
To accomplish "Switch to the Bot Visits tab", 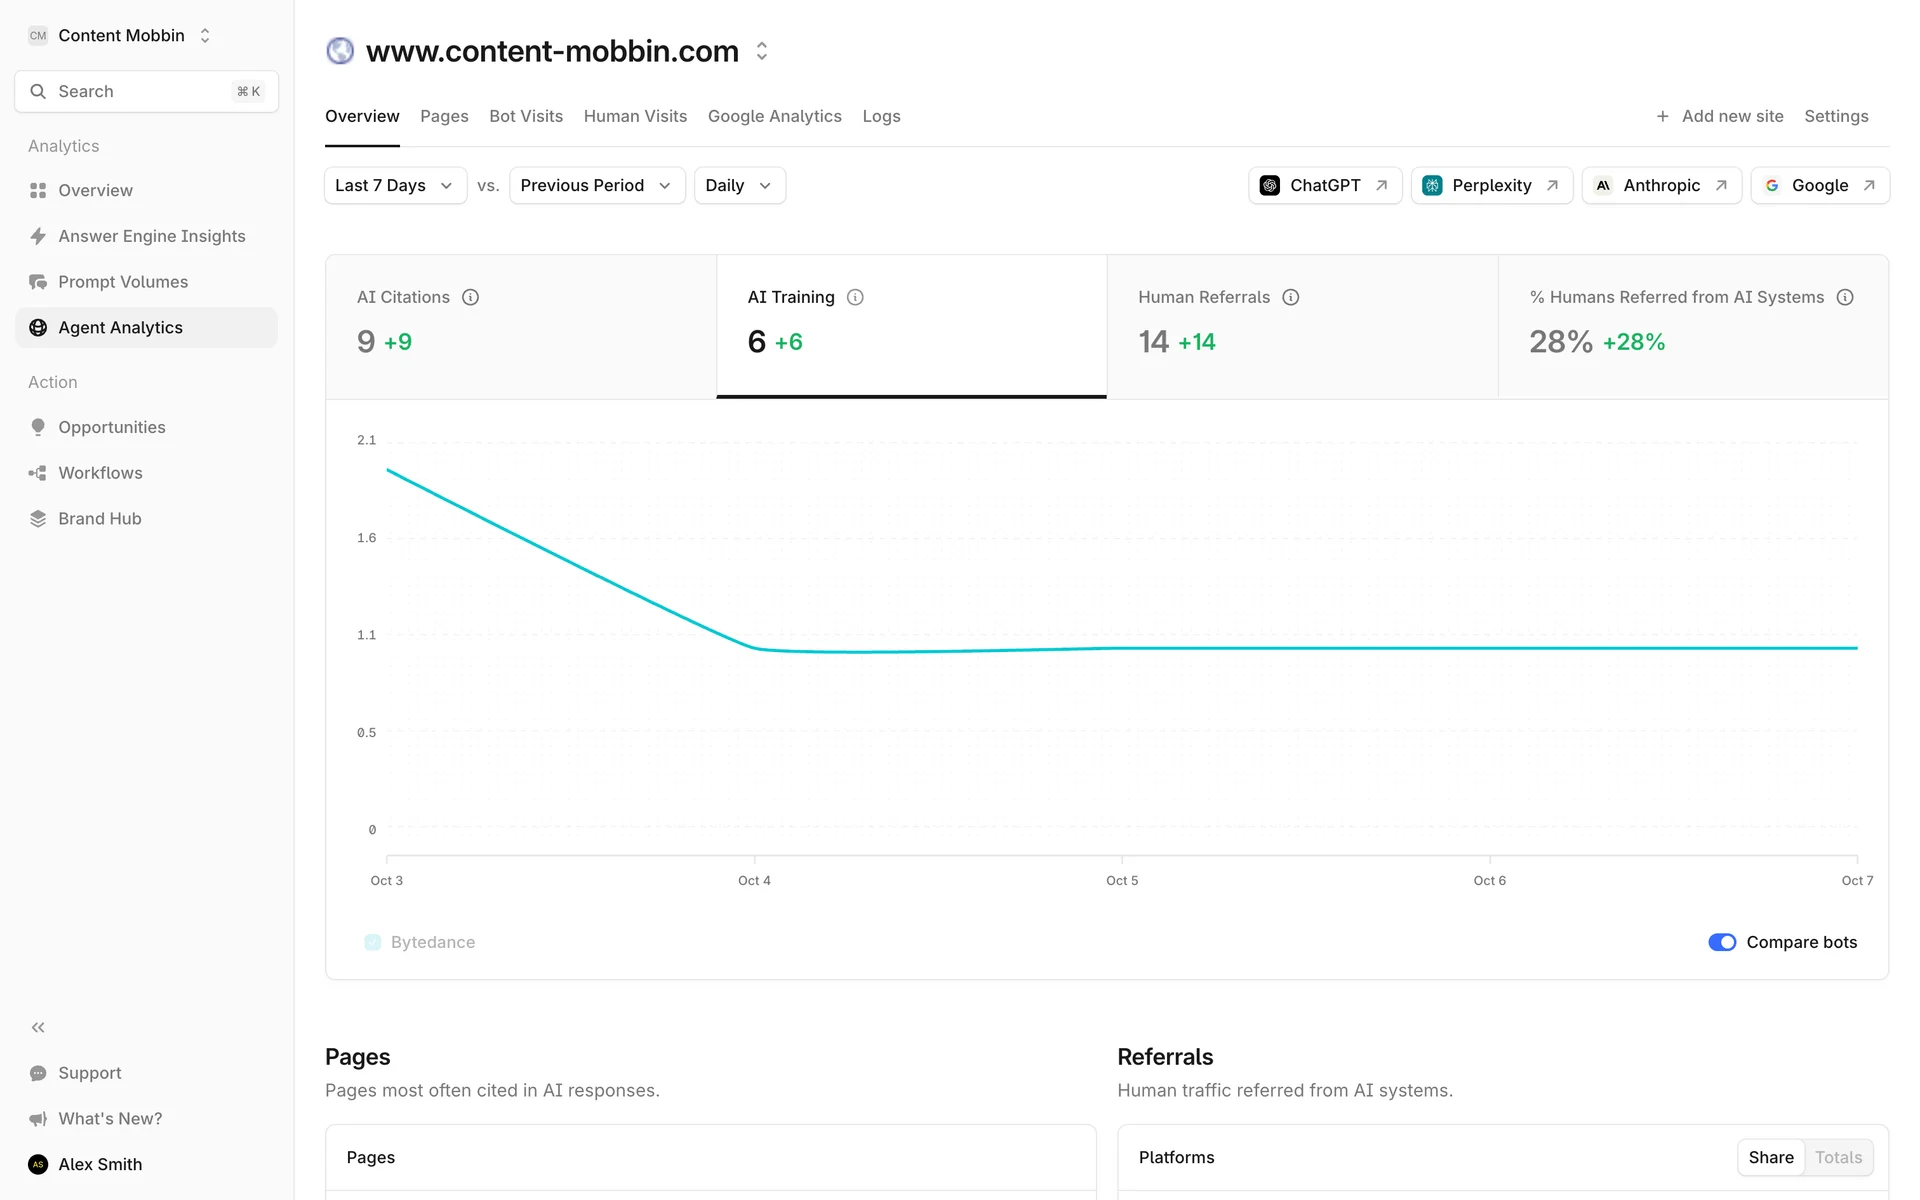I will pyautogui.click(x=526, y=116).
